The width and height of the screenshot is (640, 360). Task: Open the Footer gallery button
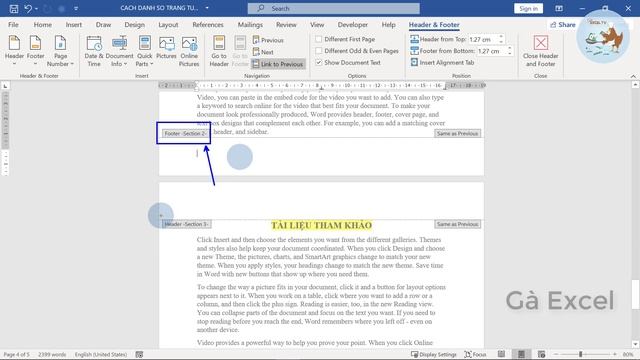tap(36, 51)
